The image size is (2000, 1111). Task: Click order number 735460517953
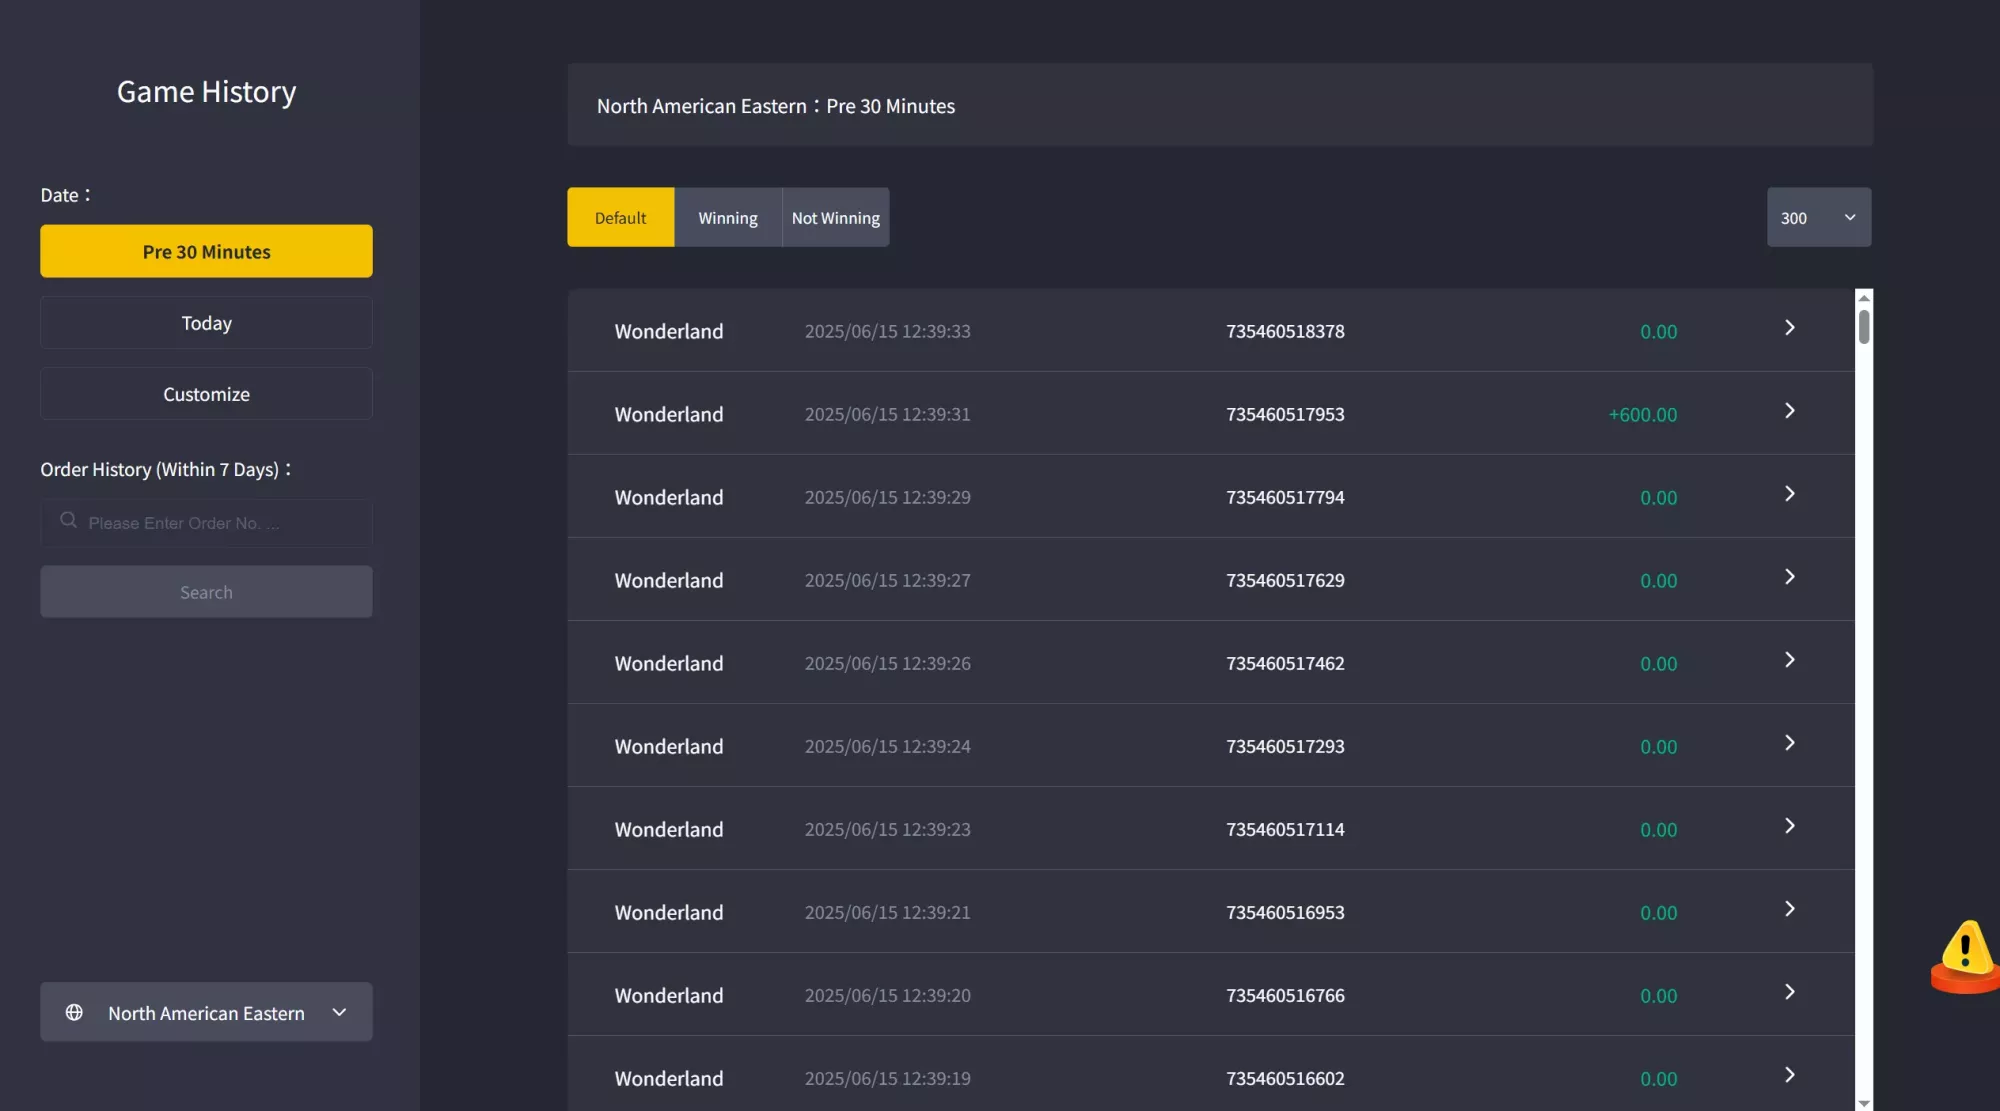click(1285, 414)
